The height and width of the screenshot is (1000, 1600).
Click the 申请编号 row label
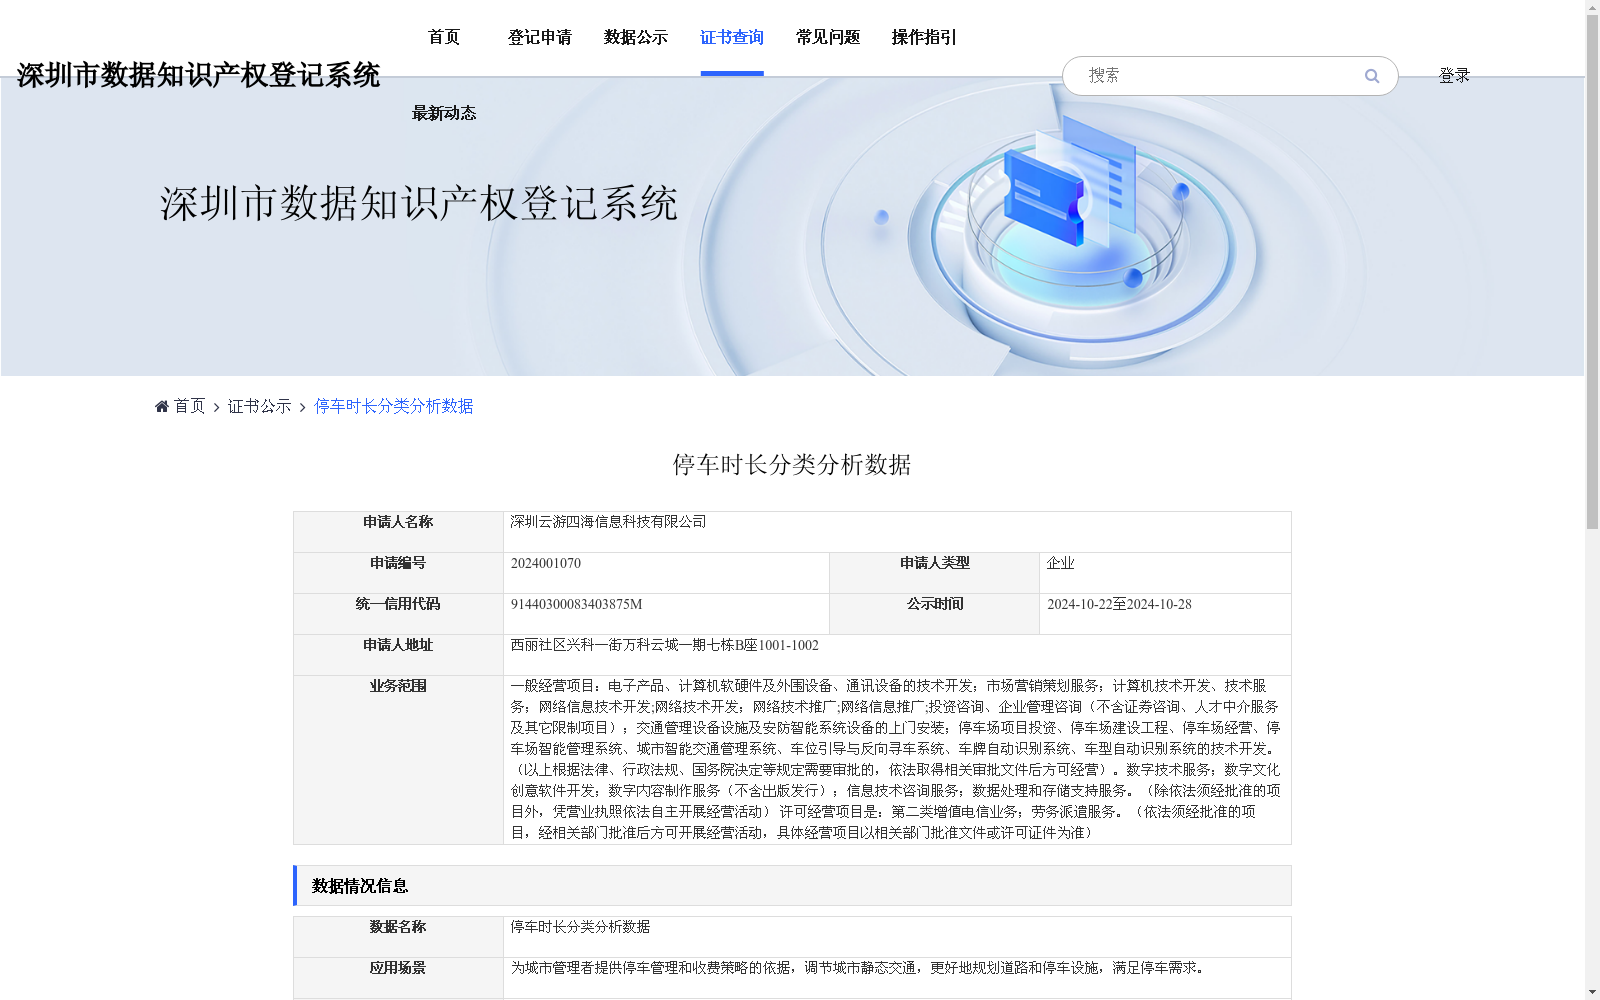coord(398,563)
